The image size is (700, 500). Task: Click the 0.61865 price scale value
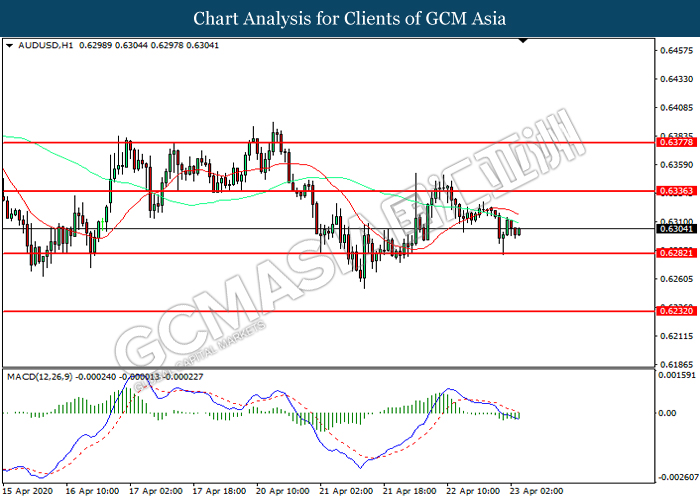click(x=676, y=365)
